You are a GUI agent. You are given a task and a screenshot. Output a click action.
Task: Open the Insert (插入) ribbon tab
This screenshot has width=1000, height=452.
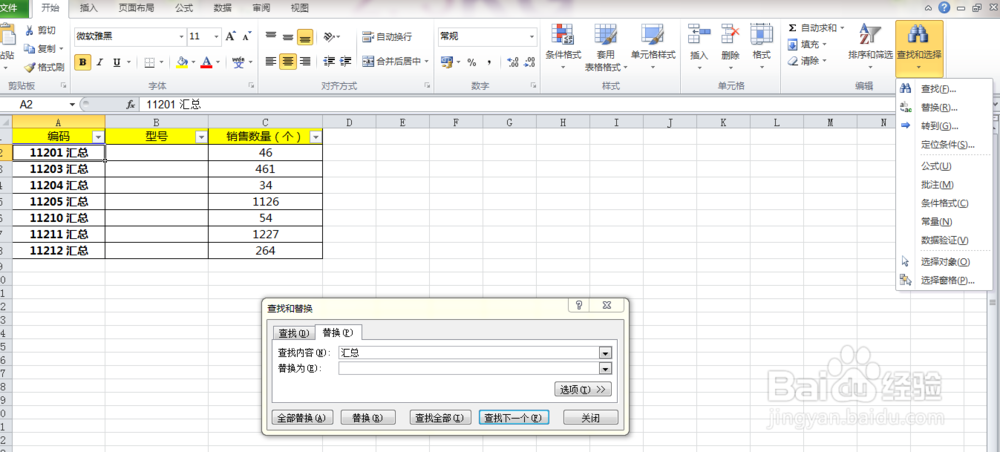pyautogui.click(x=89, y=8)
